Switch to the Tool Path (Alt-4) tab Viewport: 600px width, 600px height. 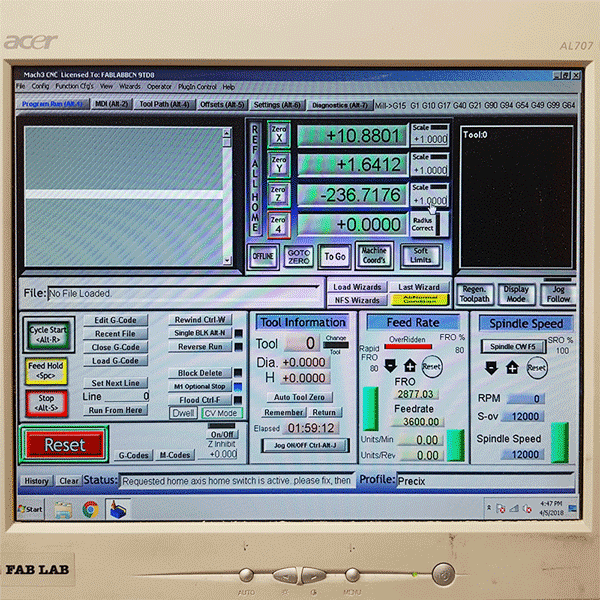click(x=164, y=104)
